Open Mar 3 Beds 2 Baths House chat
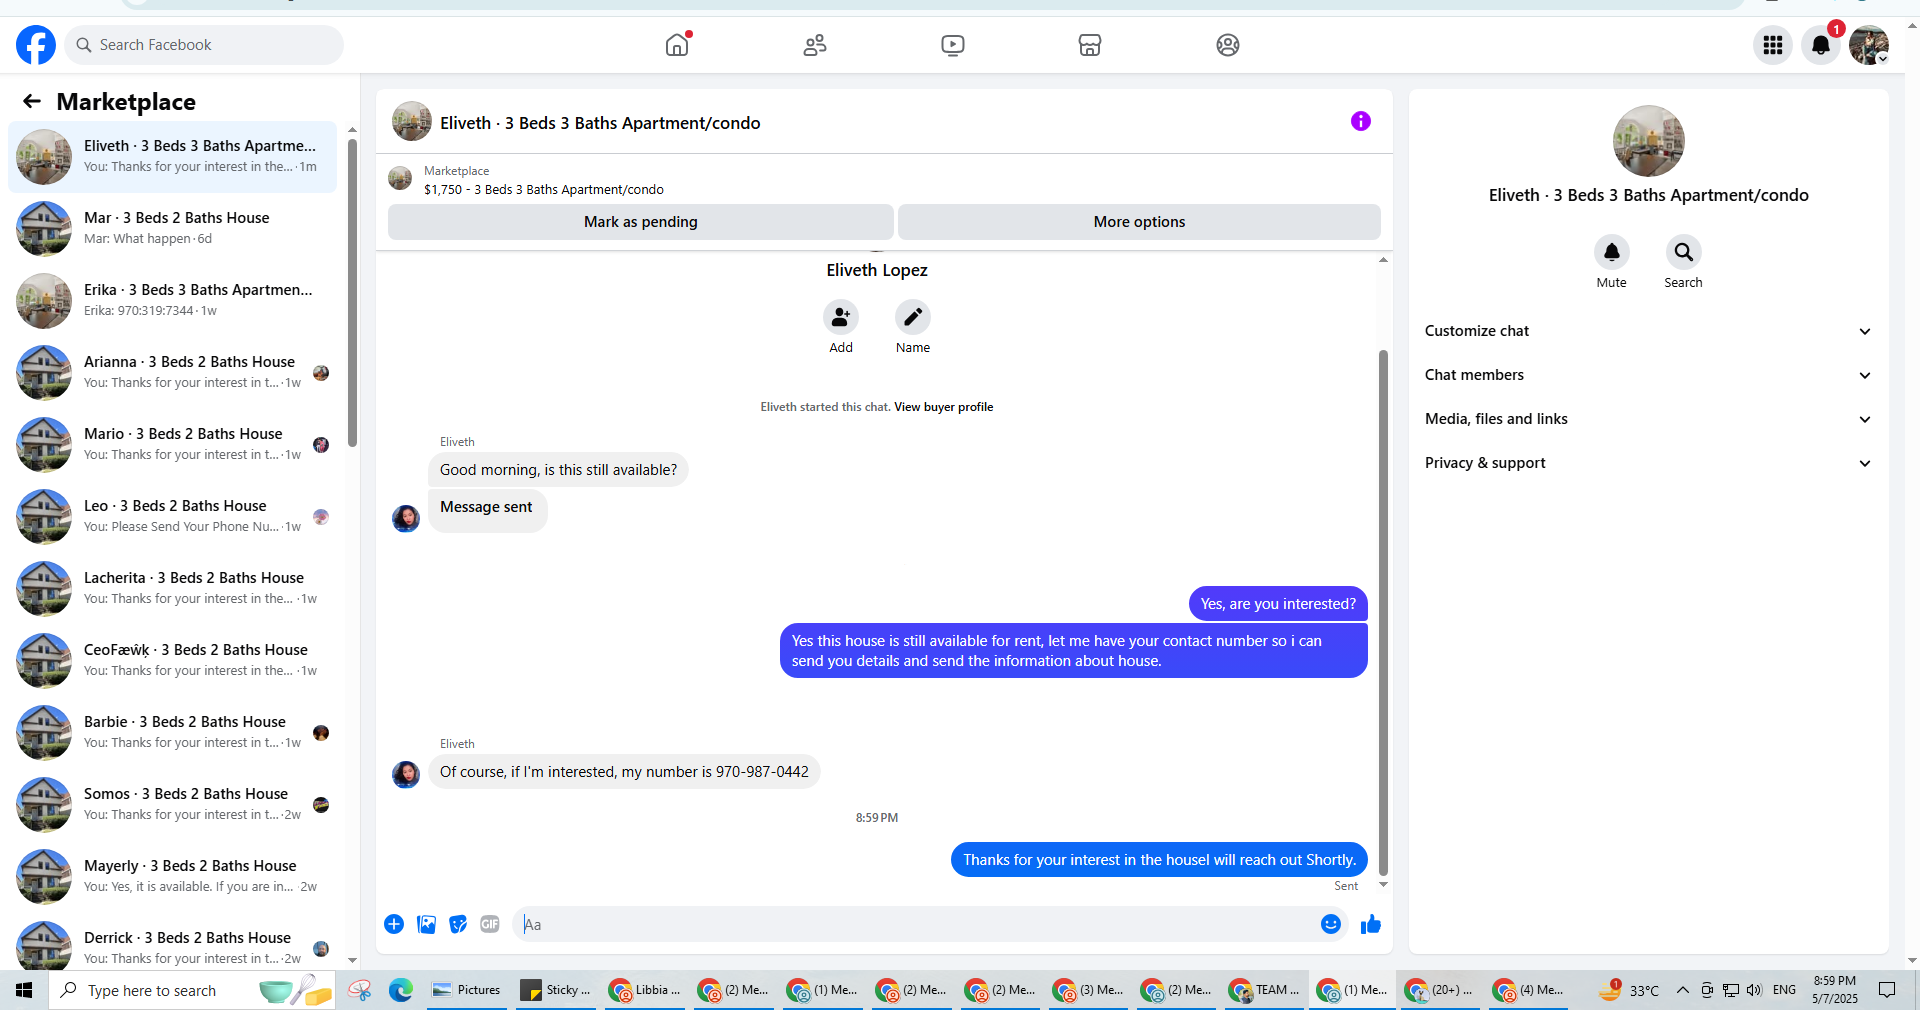This screenshot has height=1010, width=1920. tap(173, 229)
